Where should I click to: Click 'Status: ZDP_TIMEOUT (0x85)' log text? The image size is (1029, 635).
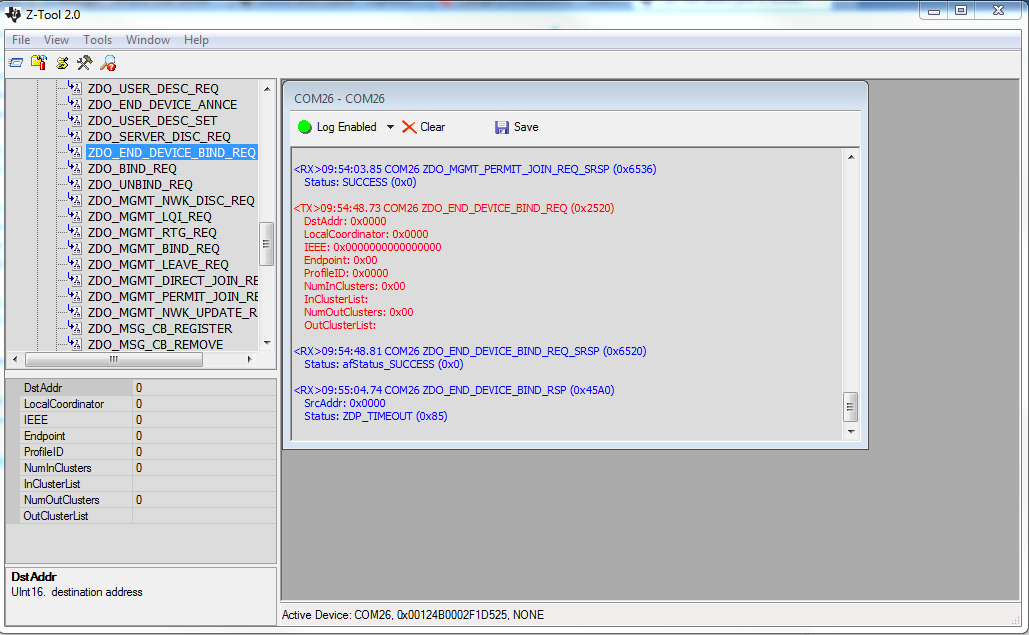[x=375, y=417]
